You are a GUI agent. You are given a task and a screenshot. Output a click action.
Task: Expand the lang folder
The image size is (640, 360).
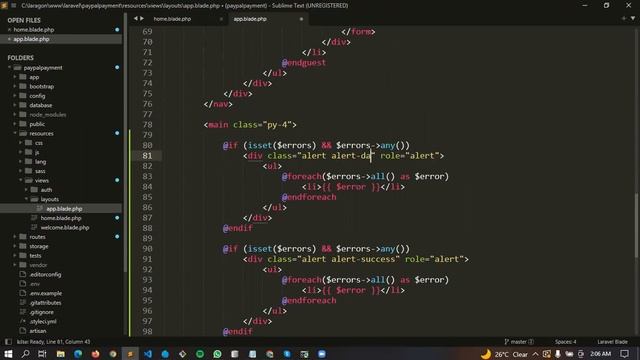click(x=21, y=162)
